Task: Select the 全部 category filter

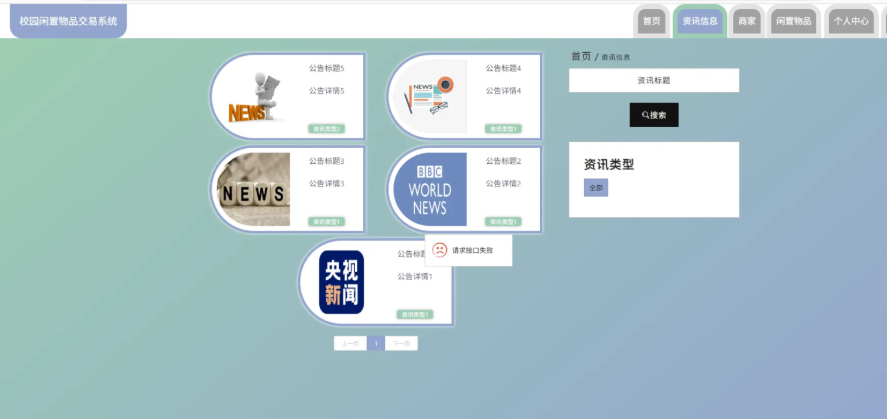Action: pos(596,188)
